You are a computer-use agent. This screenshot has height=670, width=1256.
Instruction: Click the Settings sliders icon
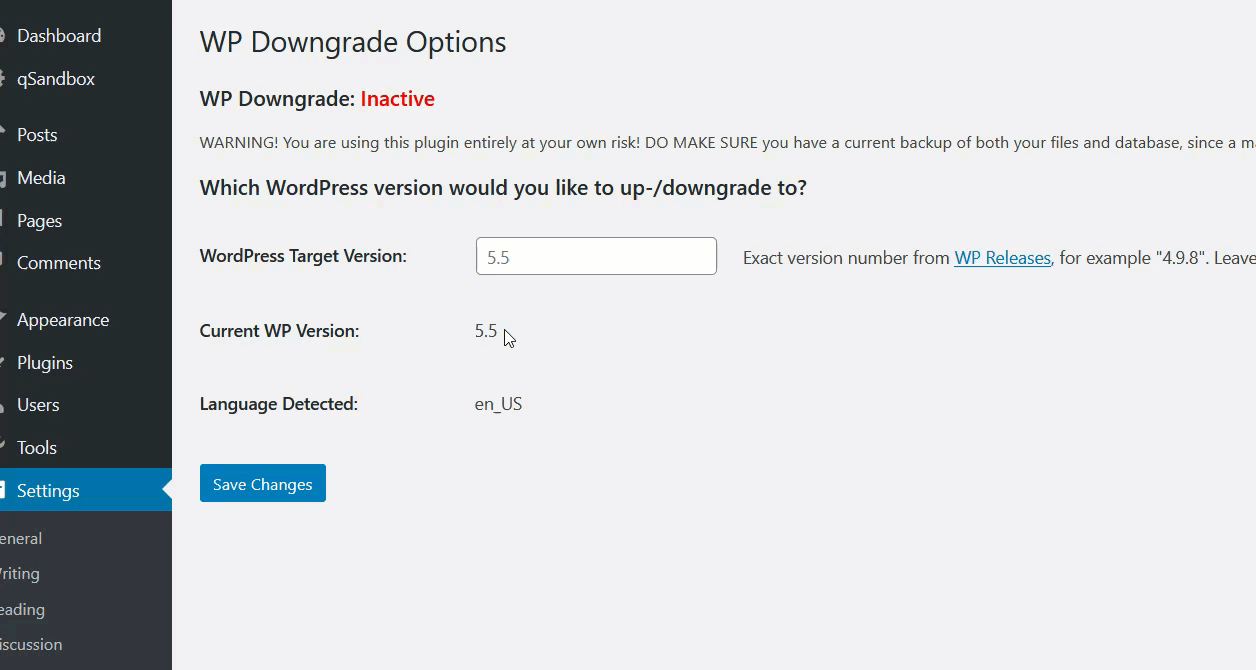pyautogui.click(x=3, y=491)
